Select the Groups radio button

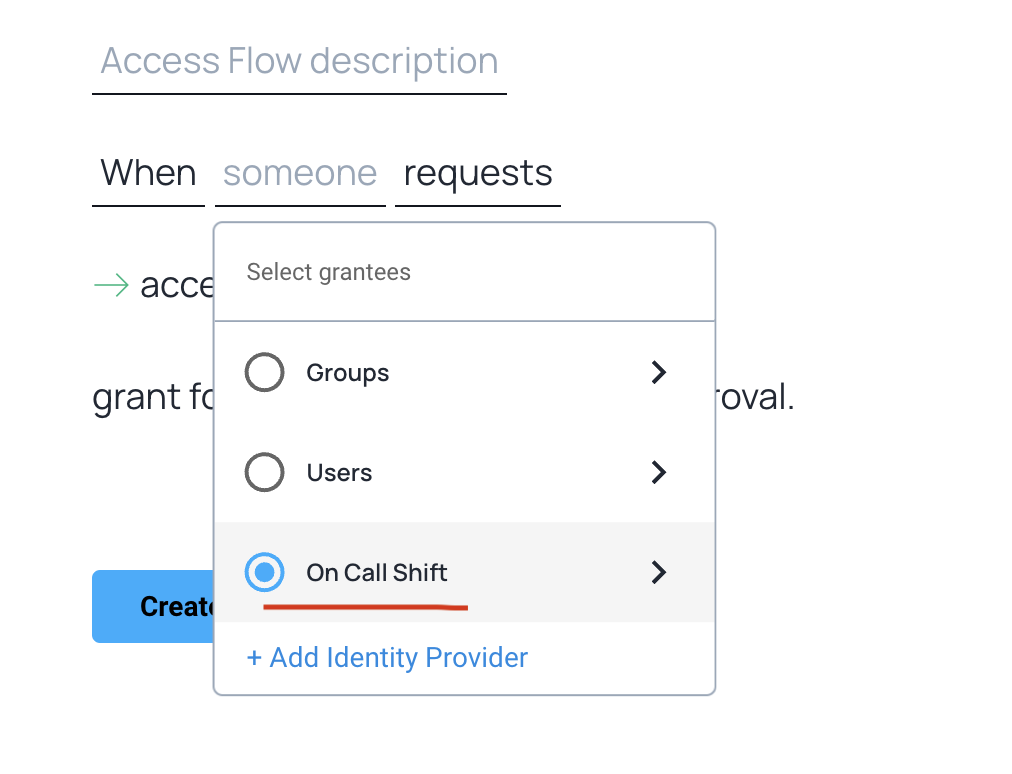[264, 373]
